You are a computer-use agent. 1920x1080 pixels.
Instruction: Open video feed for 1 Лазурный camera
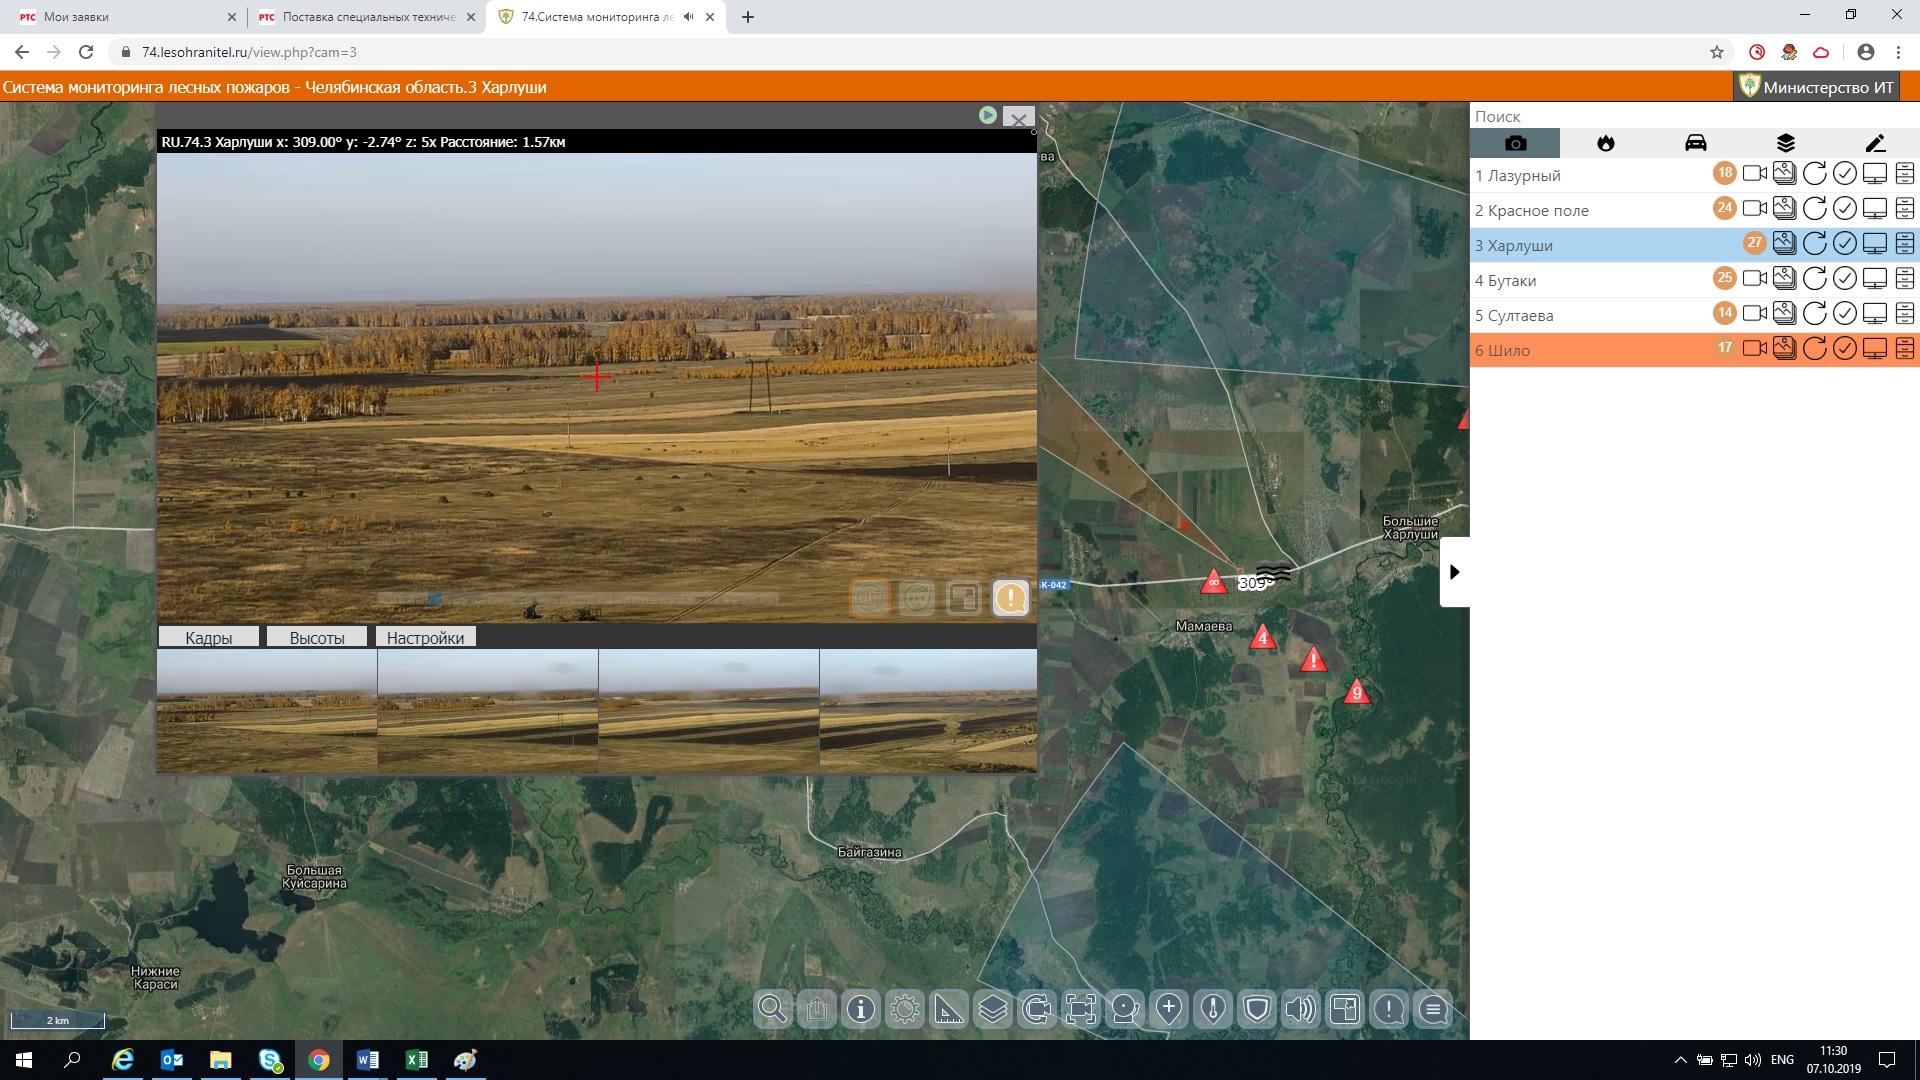(1754, 174)
